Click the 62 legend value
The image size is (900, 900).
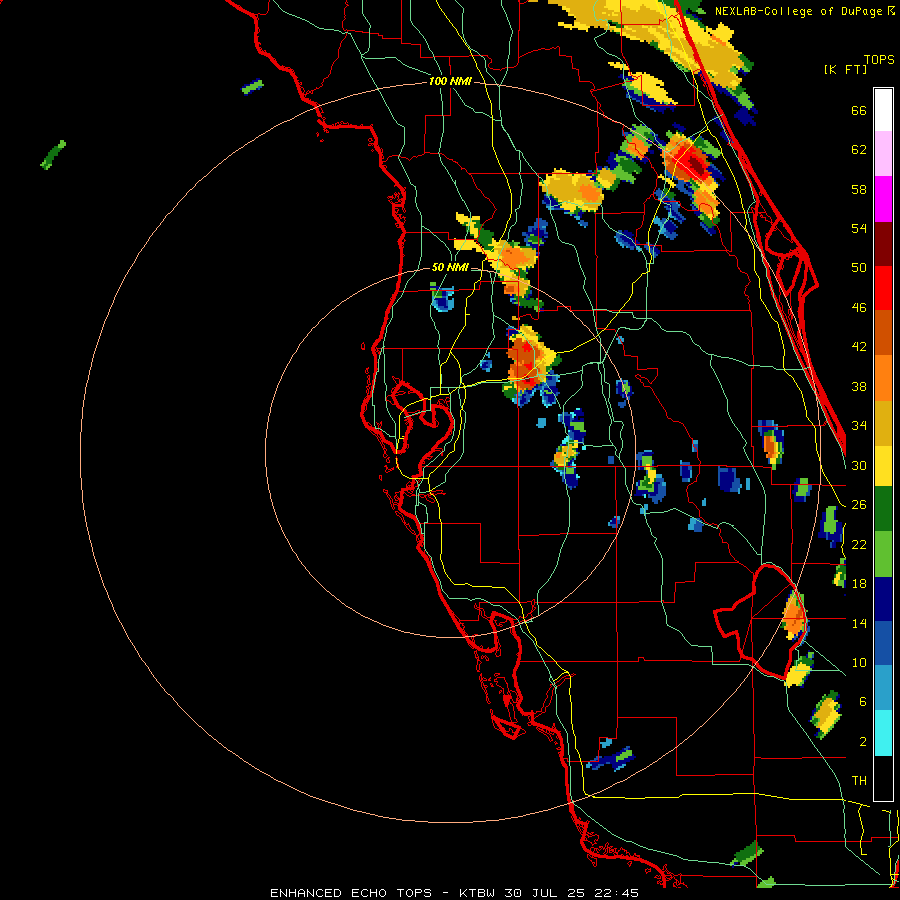point(859,149)
